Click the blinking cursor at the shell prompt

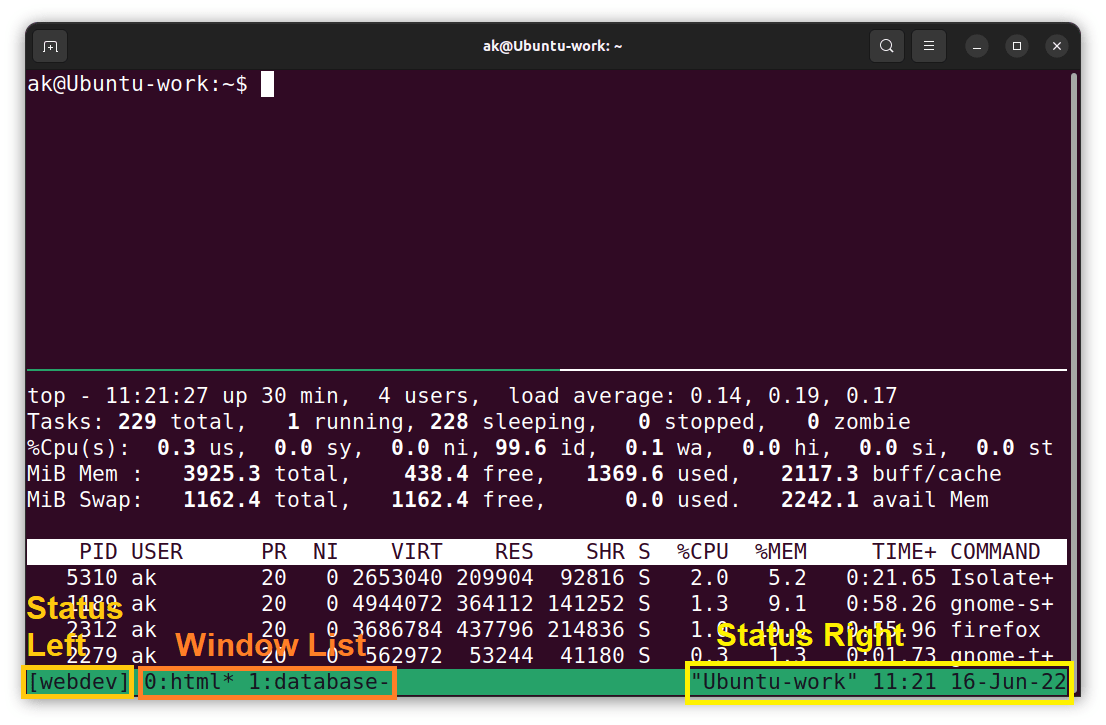pyautogui.click(x=265, y=83)
